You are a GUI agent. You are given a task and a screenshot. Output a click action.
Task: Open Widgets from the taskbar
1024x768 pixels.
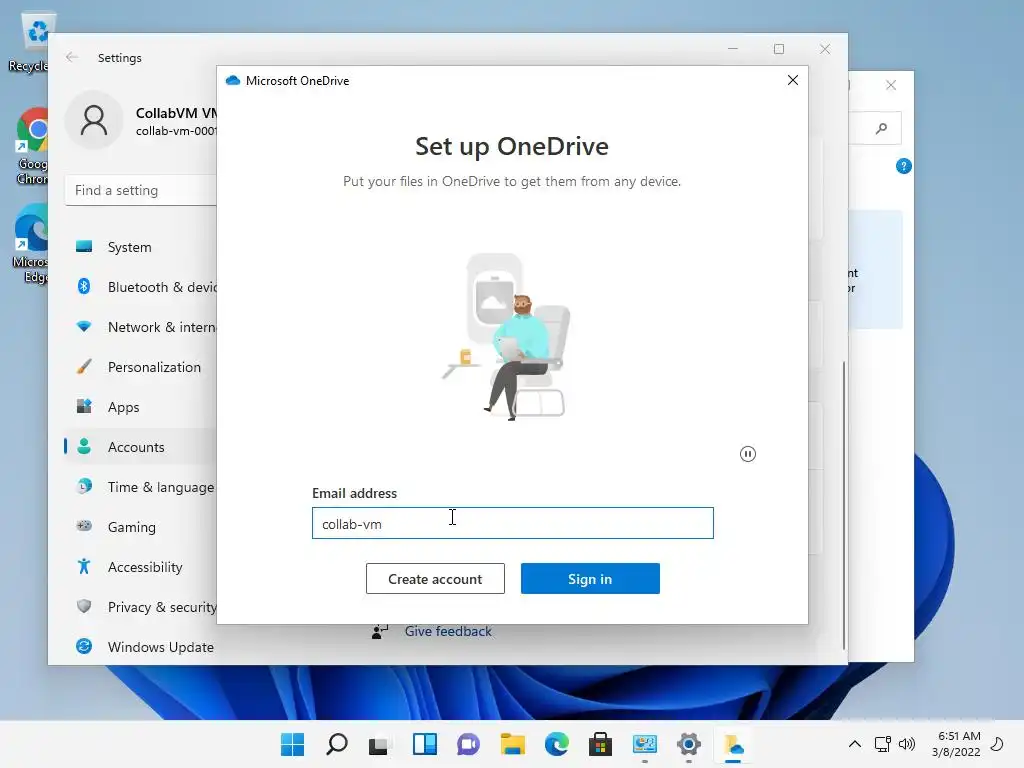tap(424, 744)
